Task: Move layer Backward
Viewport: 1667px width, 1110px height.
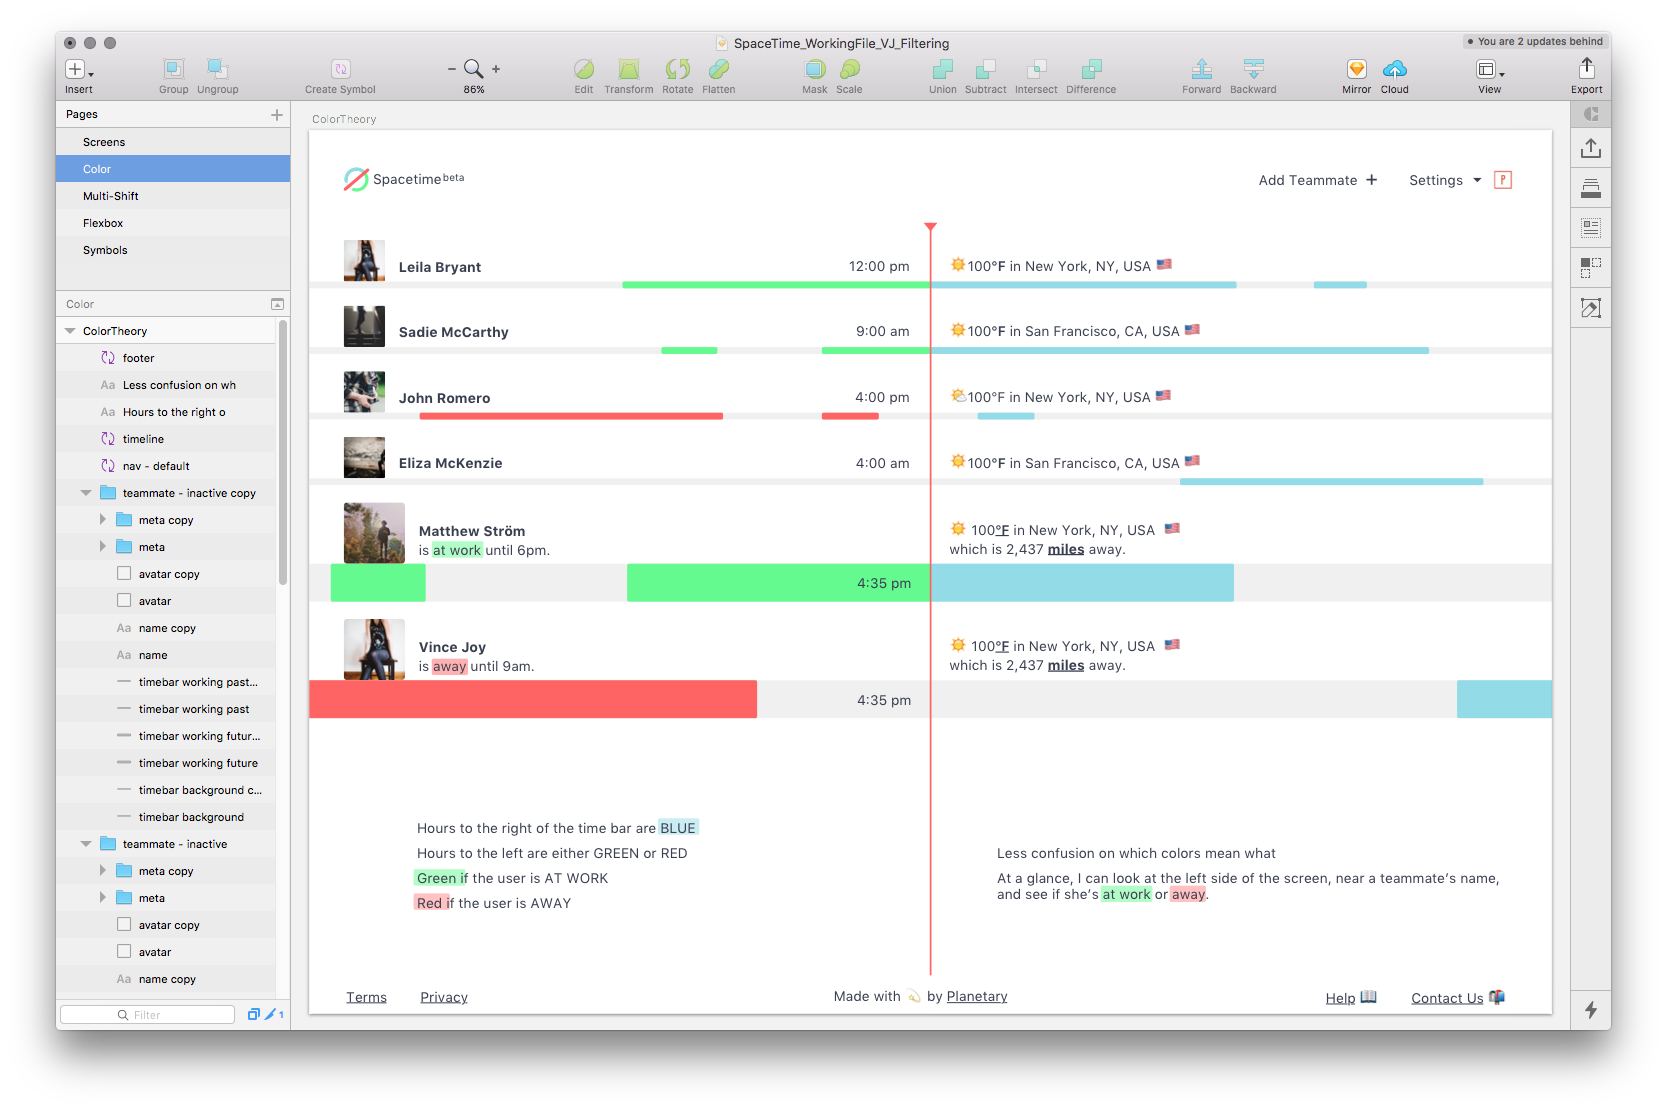Action: tap(1253, 69)
